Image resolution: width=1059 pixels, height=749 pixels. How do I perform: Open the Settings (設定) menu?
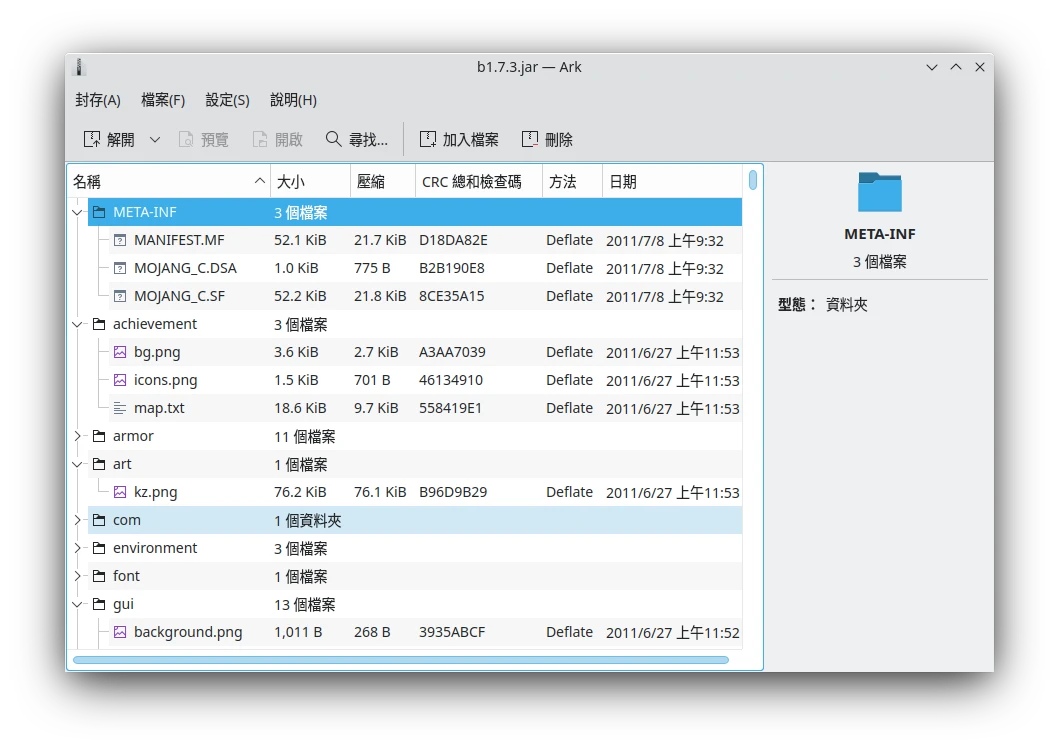click(227, 100)
